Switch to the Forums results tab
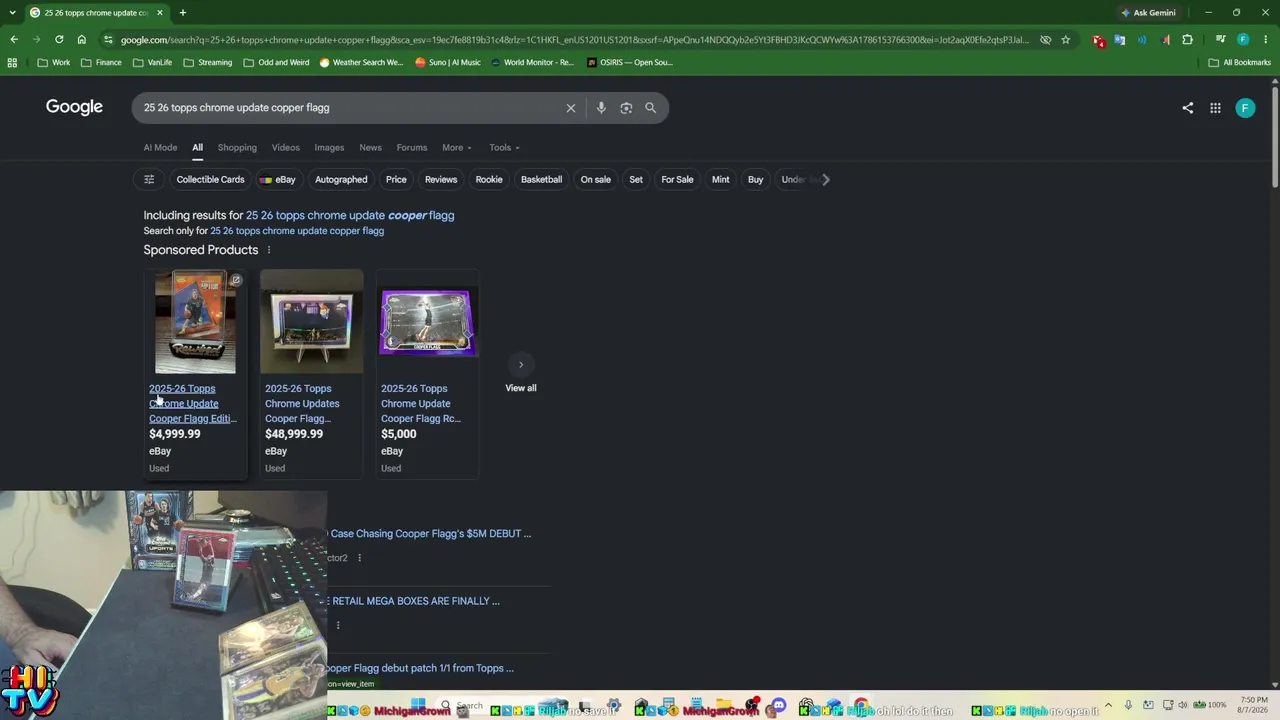This screenshot has height=720, width=1280. pos(412,148)
